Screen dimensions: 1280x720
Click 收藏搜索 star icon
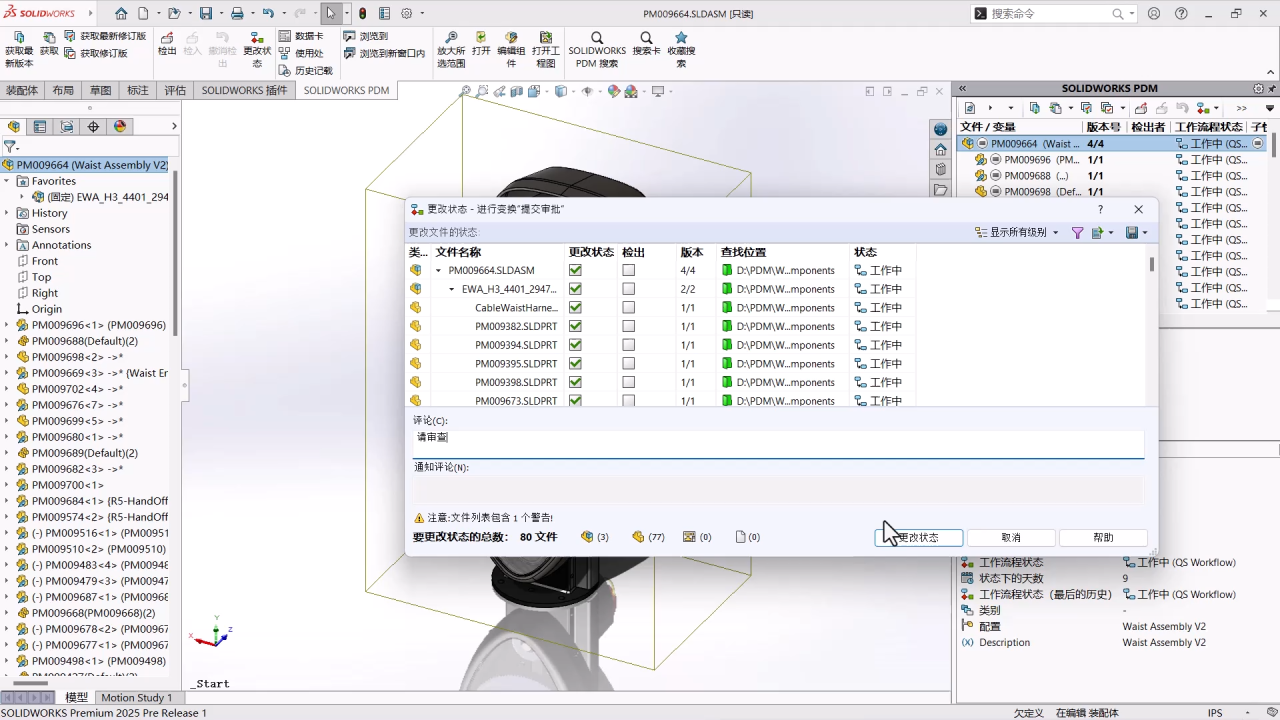pos(681,38)
